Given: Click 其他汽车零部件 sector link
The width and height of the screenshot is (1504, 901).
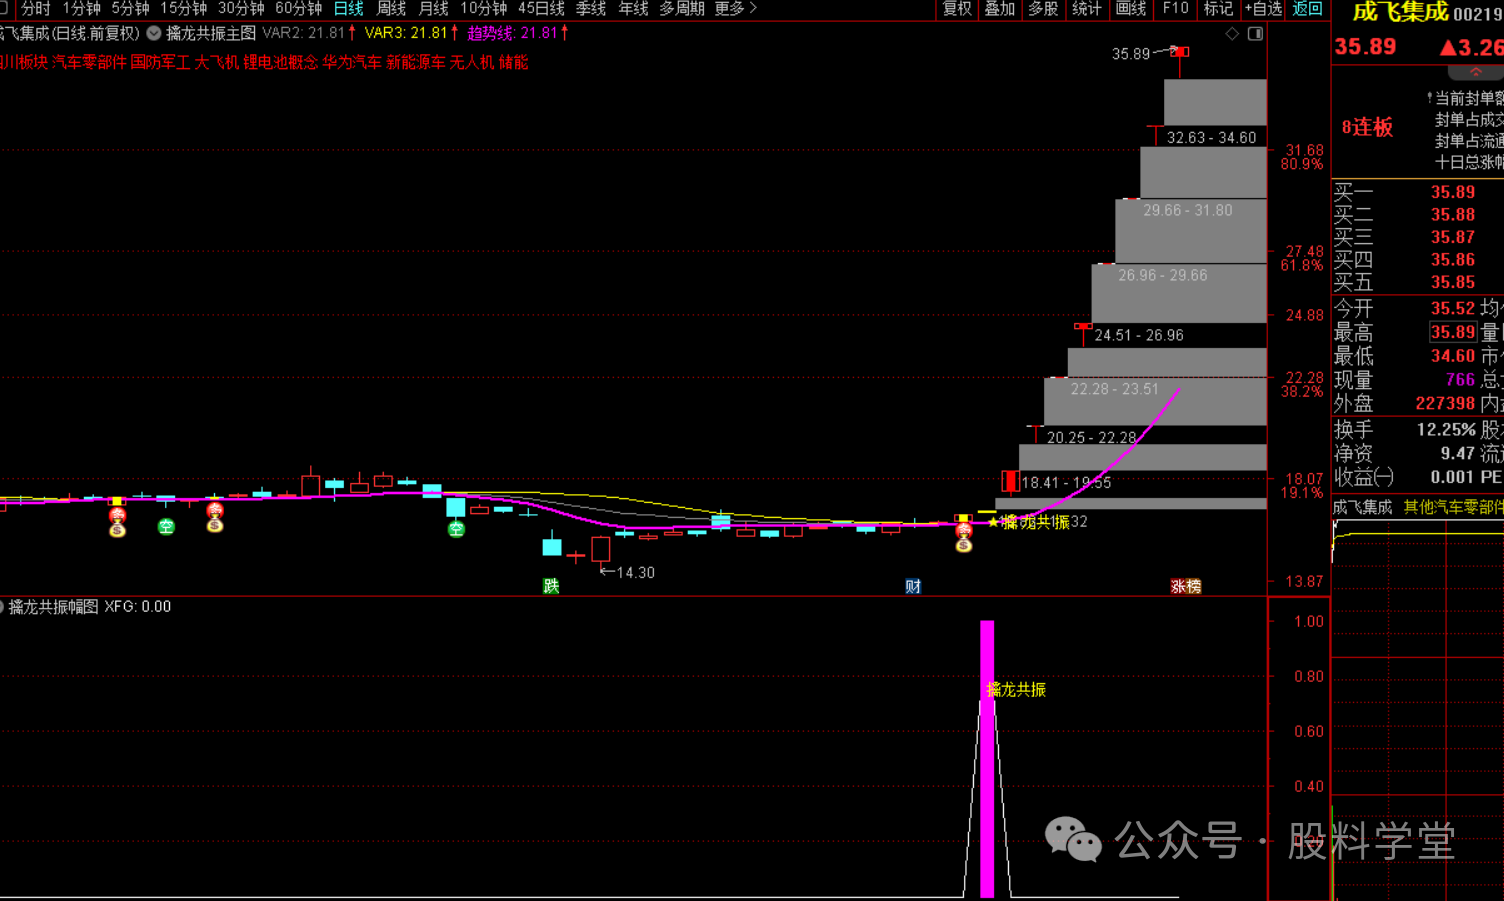Looking at the screenshot, I should coord(1452,507).
